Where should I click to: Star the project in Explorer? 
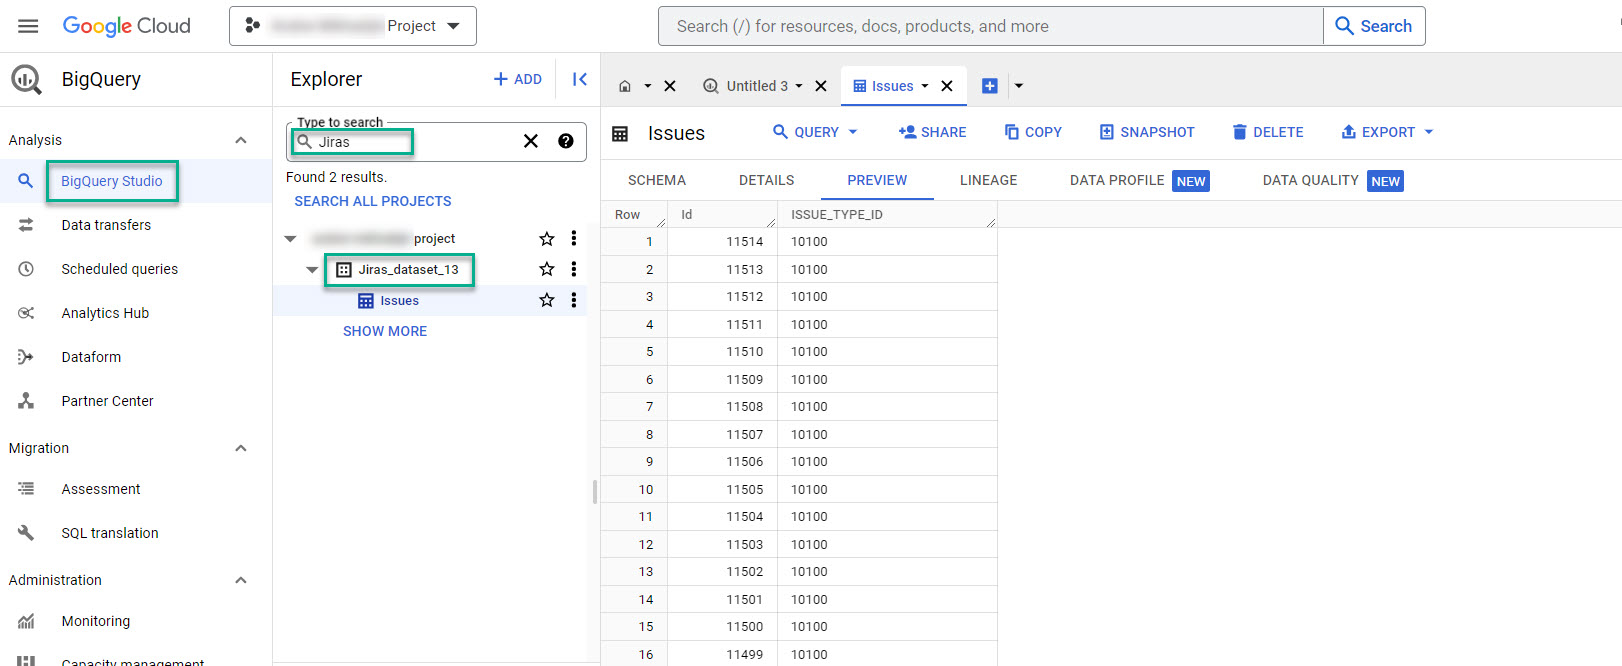[547, 238]
